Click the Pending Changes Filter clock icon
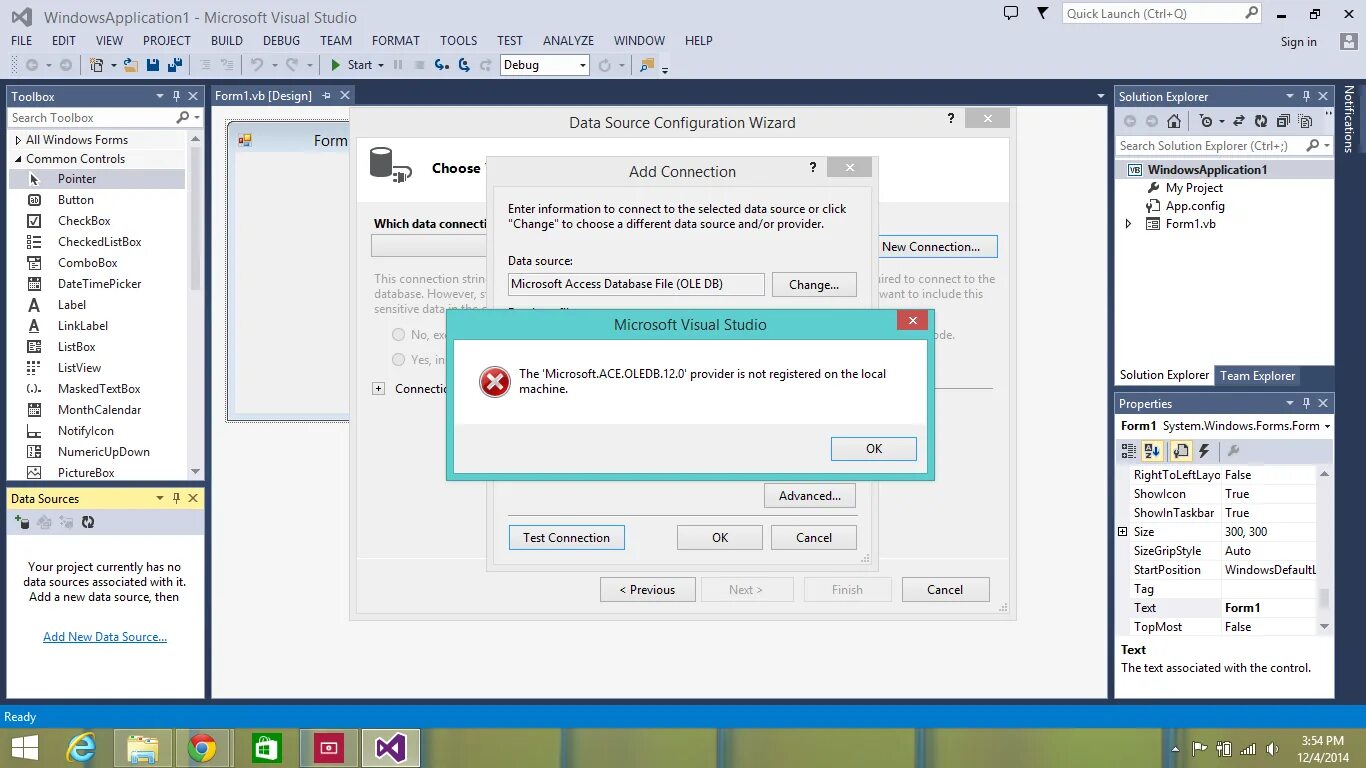 (x=1206, y=121)
